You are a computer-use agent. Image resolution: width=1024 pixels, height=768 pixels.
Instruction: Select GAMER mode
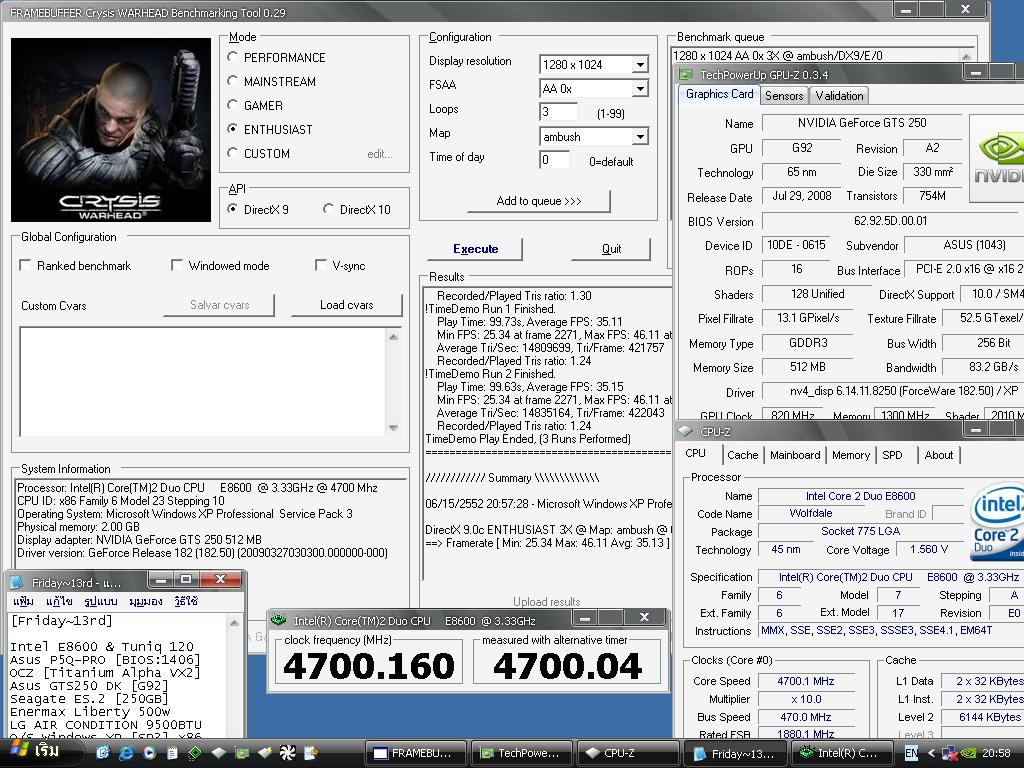232,104
